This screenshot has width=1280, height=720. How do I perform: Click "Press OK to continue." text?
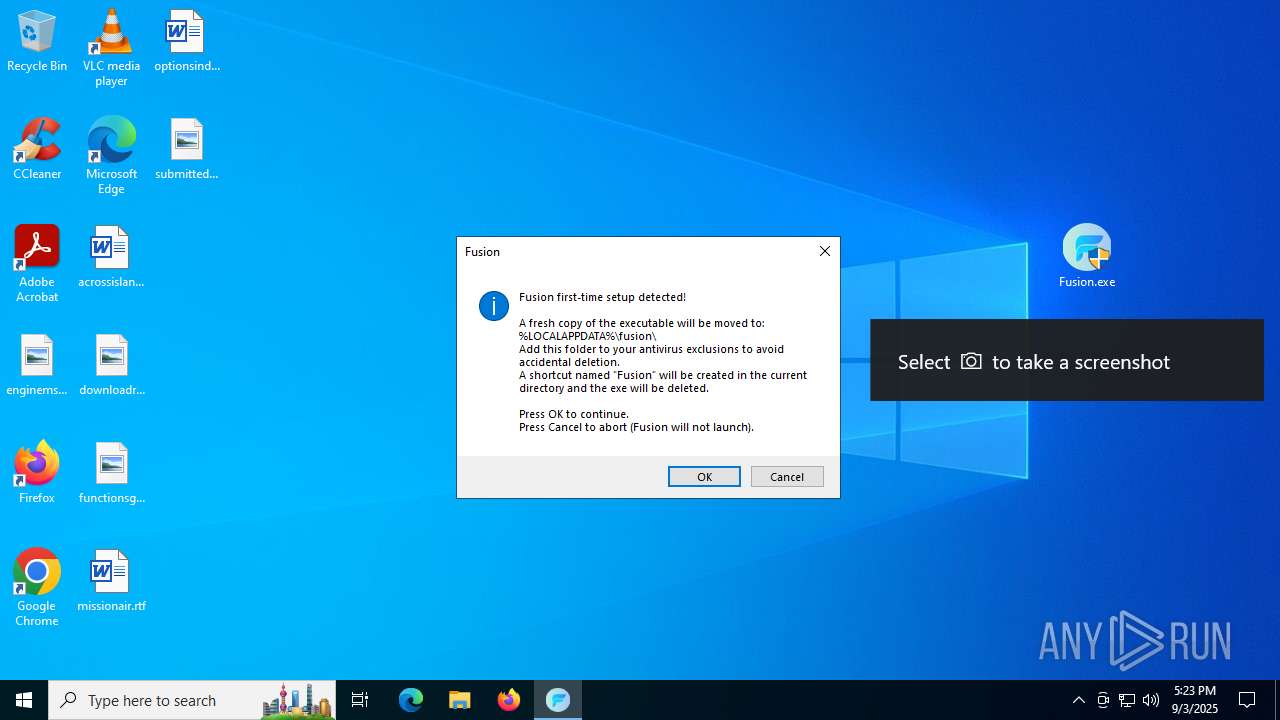pyautogui.click(x=574, y=414)
